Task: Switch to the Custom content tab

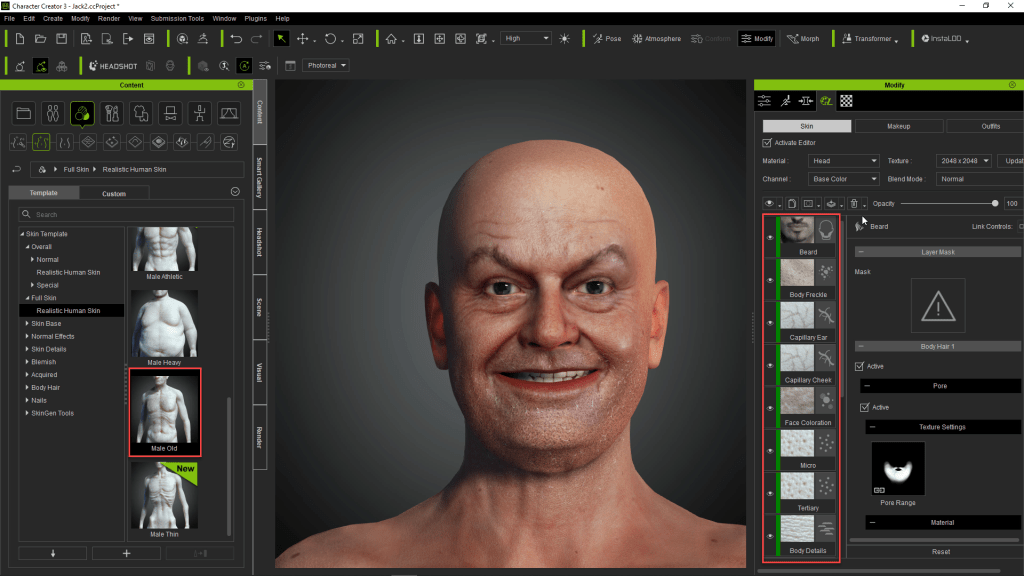Action: (114, 193)
